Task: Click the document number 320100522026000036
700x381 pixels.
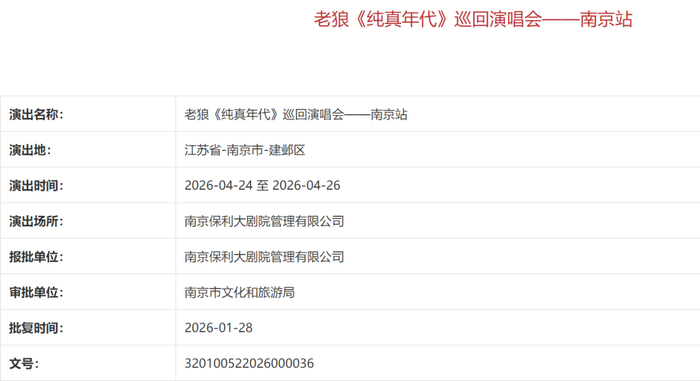Action: (249, 364)
